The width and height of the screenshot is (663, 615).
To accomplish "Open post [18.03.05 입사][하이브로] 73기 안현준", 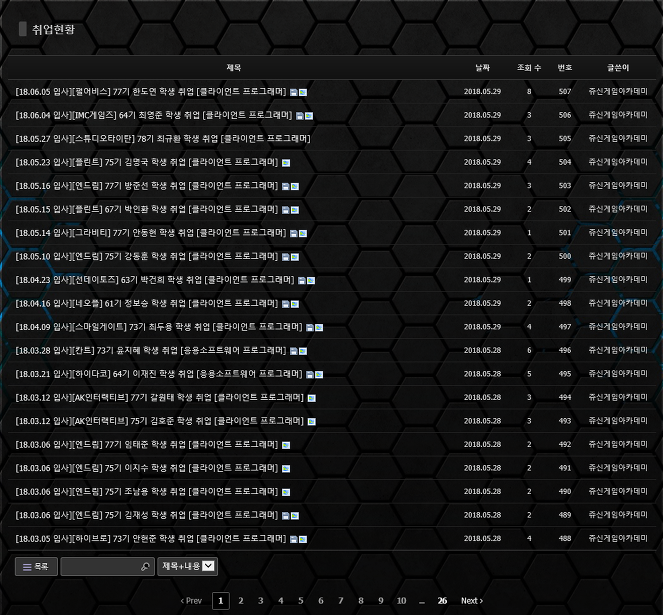I will pyautogui.click(x=151, y=539).
